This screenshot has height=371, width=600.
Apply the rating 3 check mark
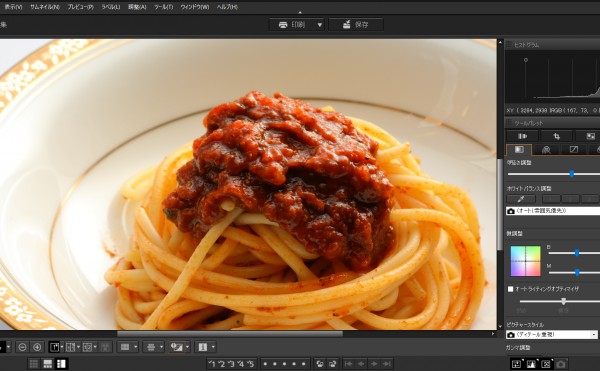click(x=231, y=364)
